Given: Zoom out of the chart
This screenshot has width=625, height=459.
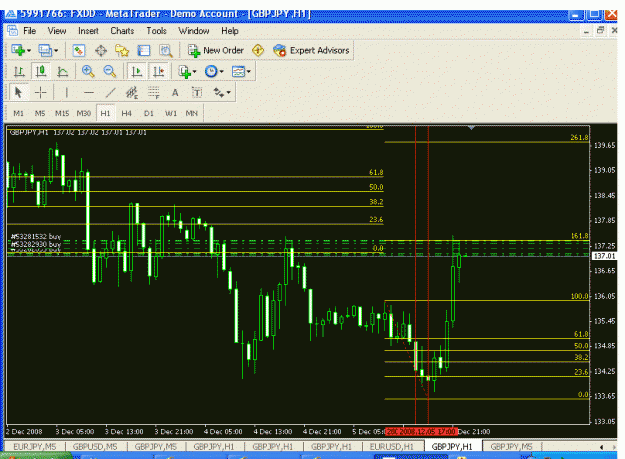Looking at the screenshot, I should pos(110,71).
